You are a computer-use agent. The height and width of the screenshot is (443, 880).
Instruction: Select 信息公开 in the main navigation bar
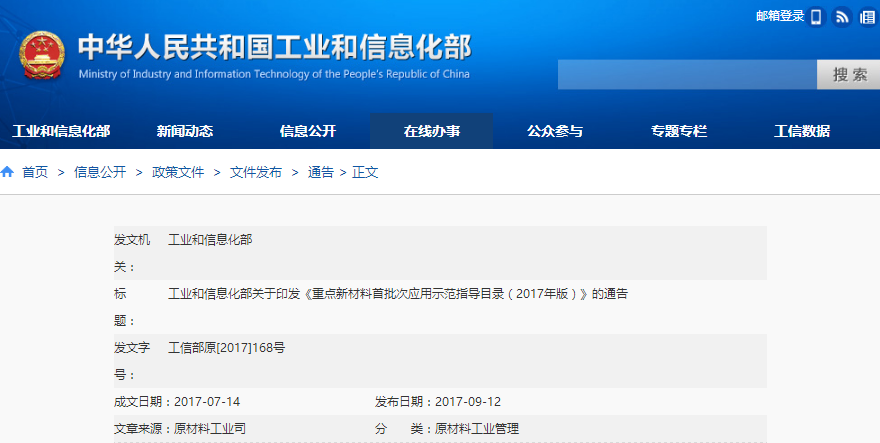(308, 131)
